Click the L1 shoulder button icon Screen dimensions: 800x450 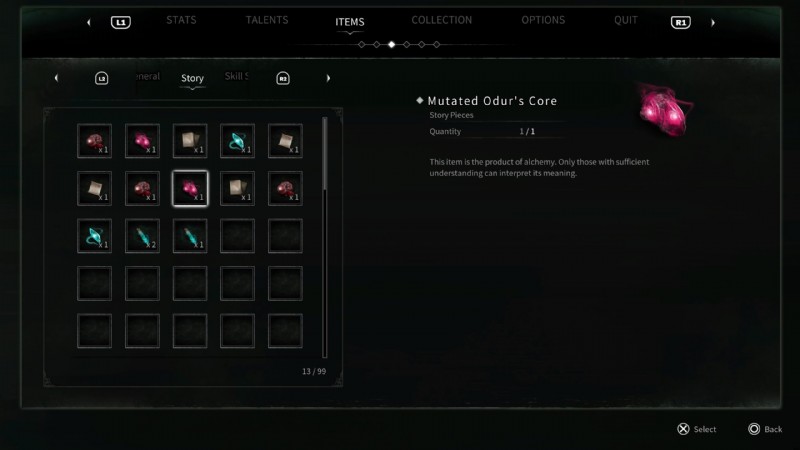(x=121, y=22)
